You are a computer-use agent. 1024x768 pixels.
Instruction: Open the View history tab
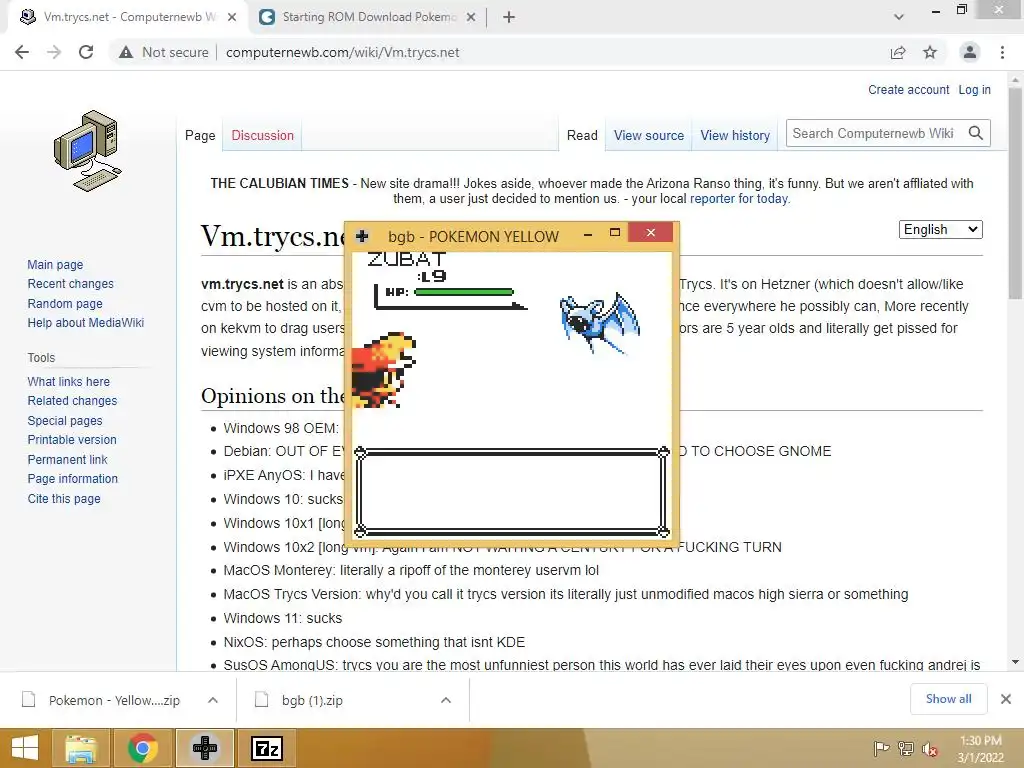[x=735, y=135]
